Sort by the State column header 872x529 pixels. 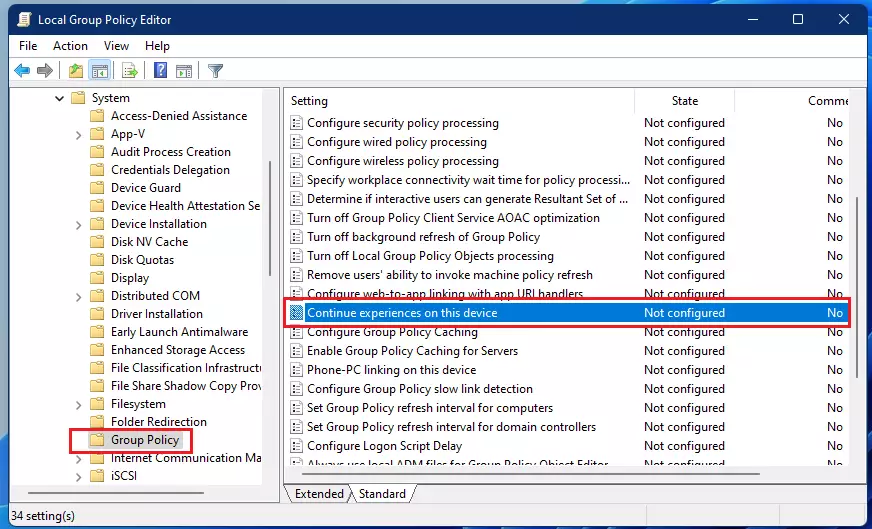tap(685, 101)
